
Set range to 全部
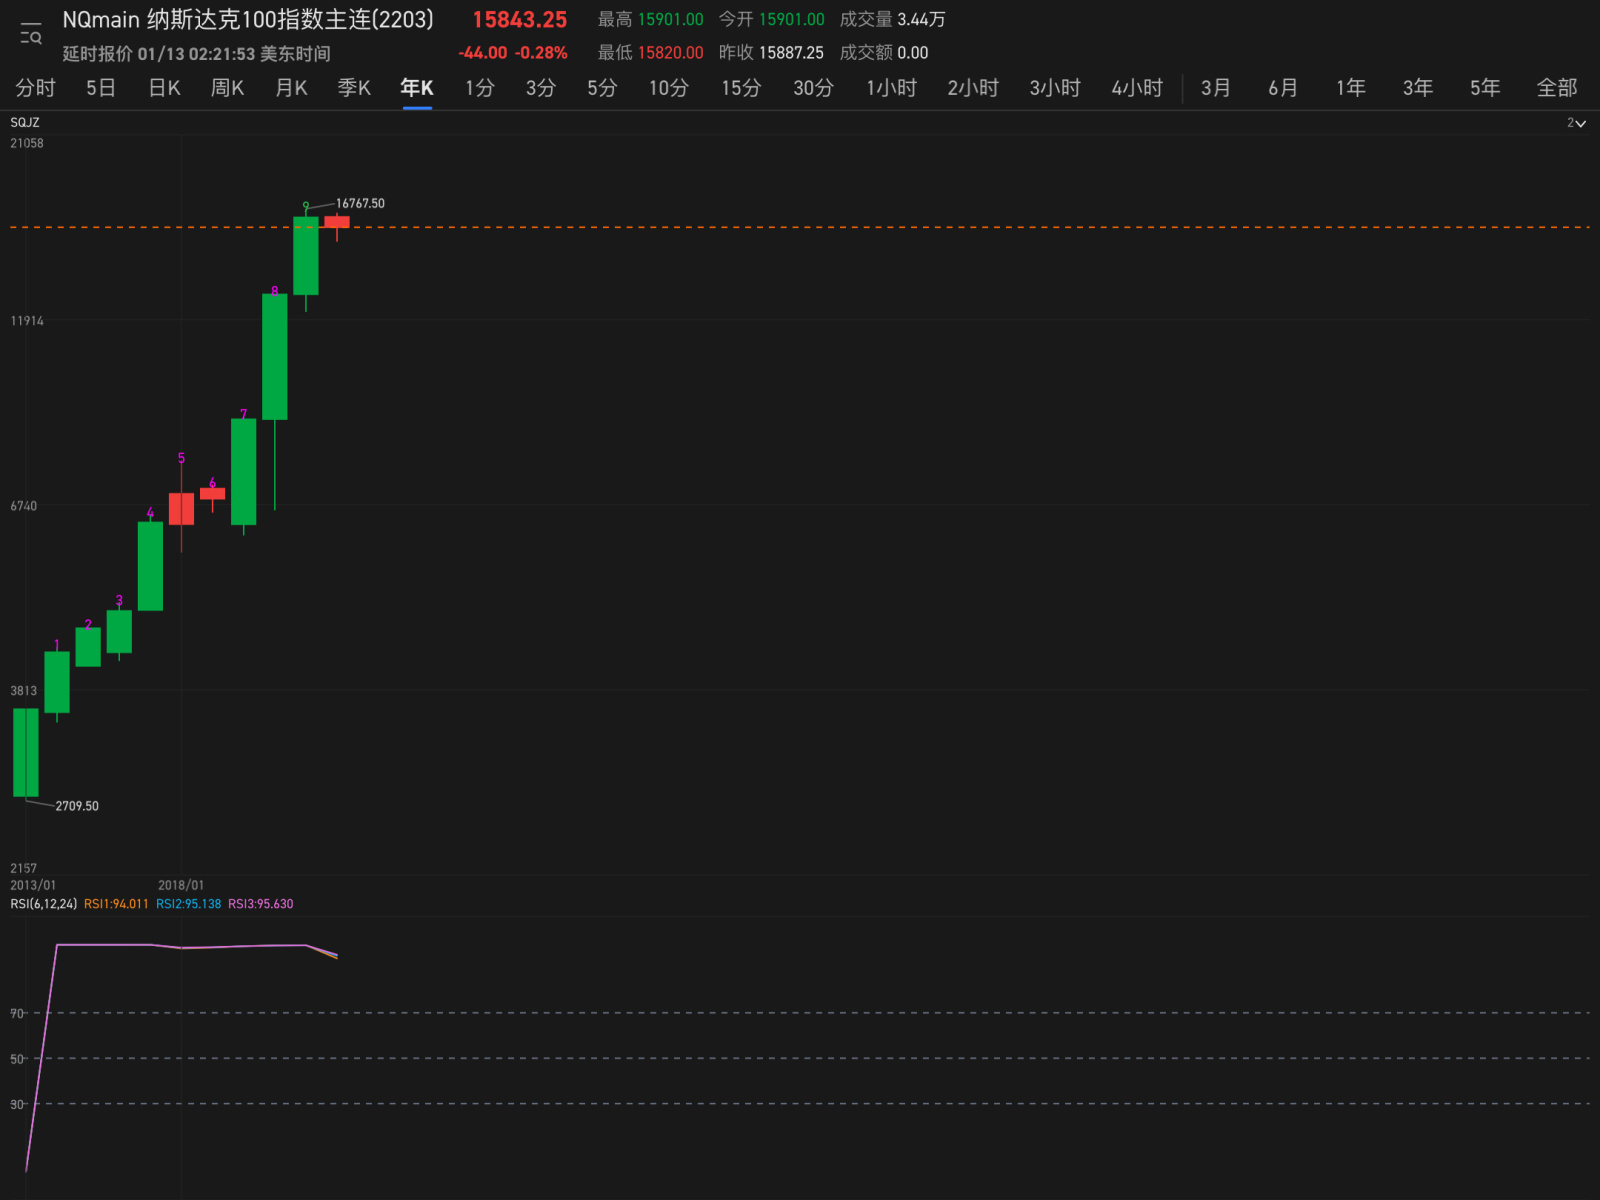1557,88
